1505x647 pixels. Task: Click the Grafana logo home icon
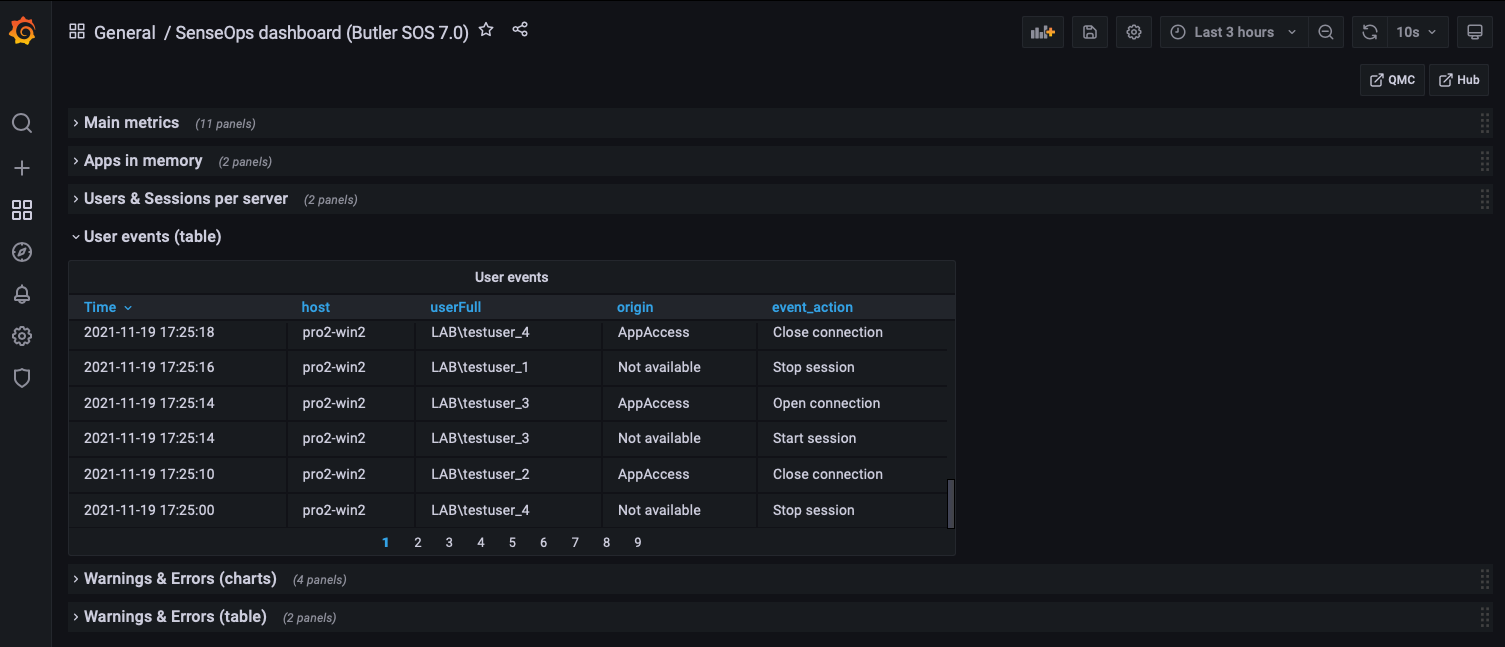[22, 32]
